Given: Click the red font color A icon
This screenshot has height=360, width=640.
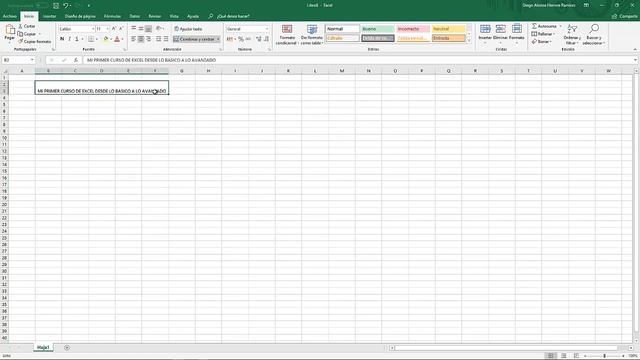Looking at the screenshot, I should click(x=117, y=39).
